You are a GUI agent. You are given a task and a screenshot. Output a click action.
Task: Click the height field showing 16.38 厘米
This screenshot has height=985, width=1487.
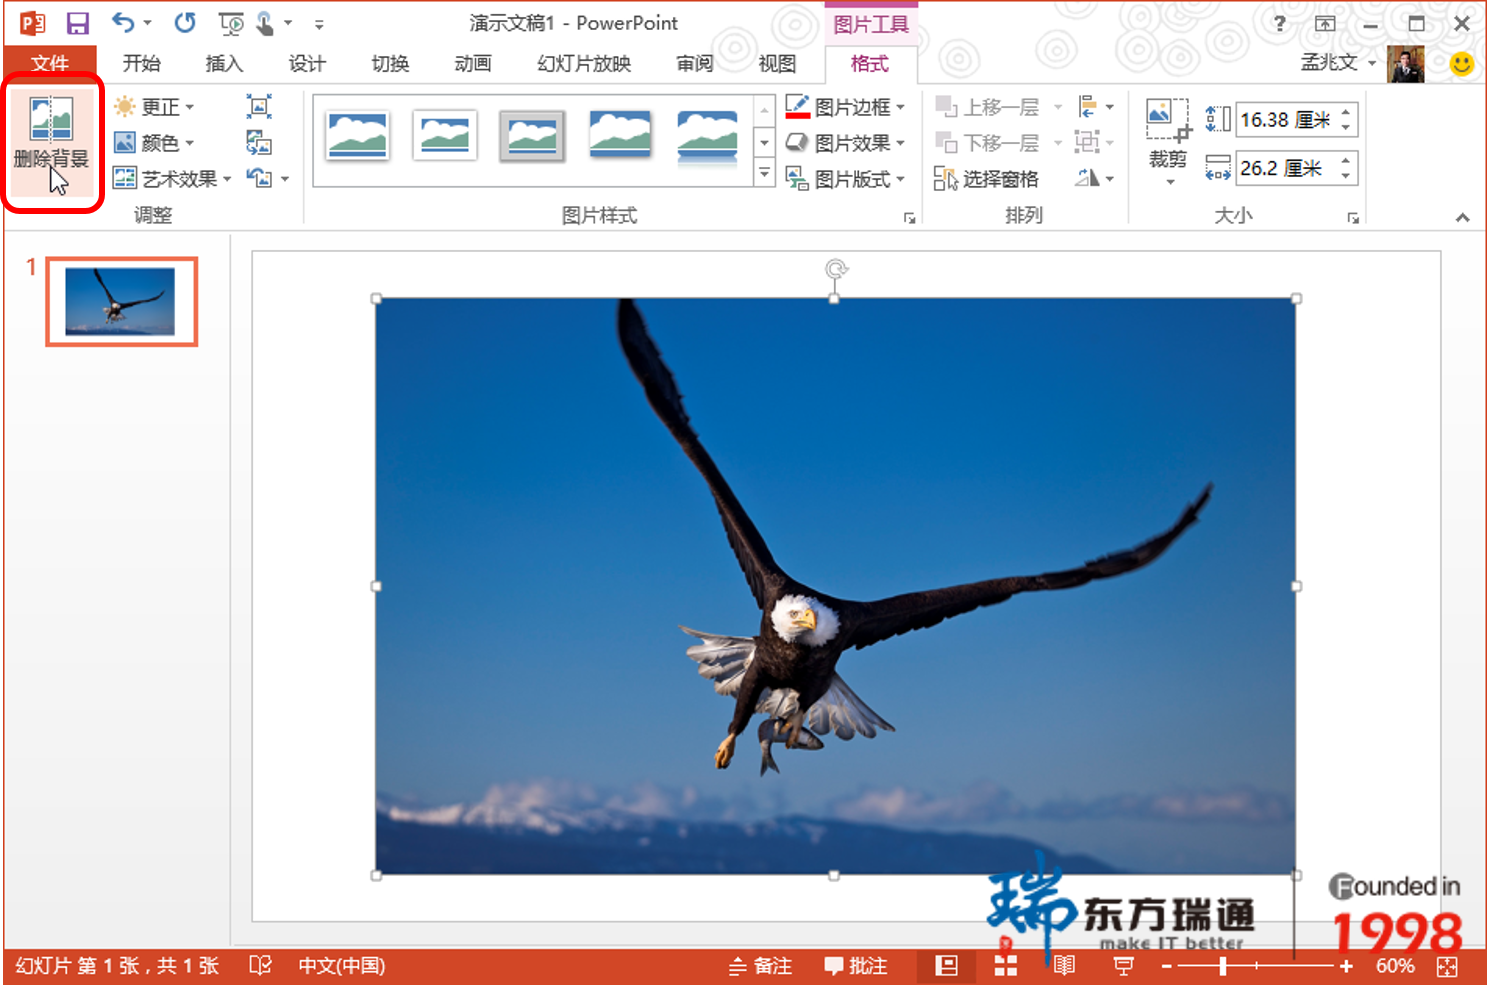1287,120
